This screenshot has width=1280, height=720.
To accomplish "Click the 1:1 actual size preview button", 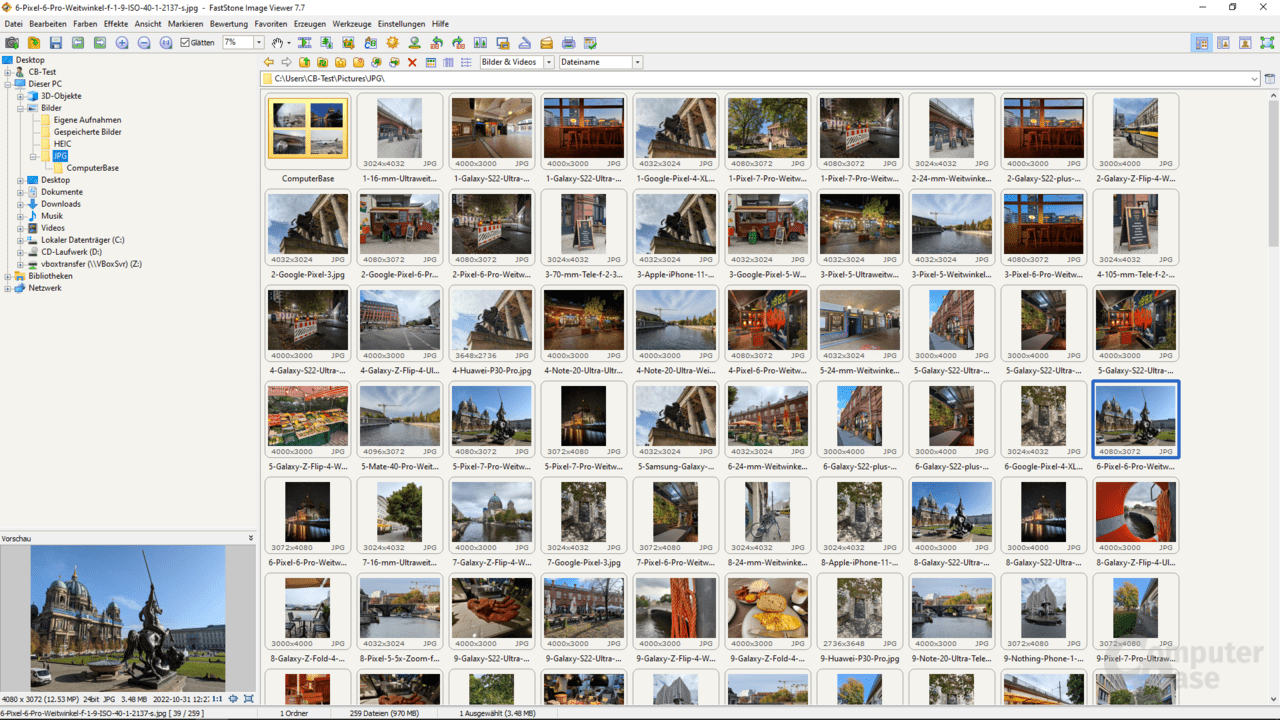I will 217,699.
